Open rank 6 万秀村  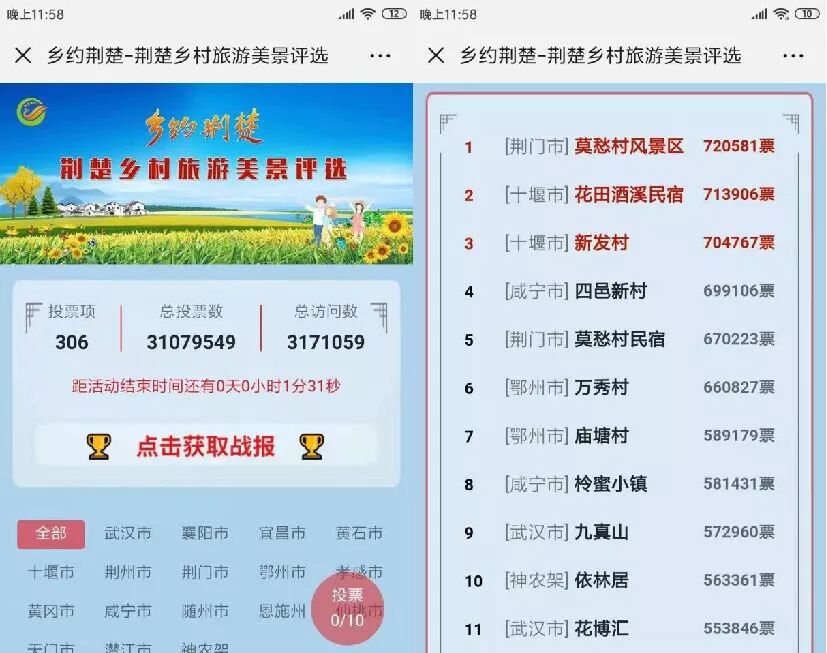pyautogui.click(x=602, y=388)
